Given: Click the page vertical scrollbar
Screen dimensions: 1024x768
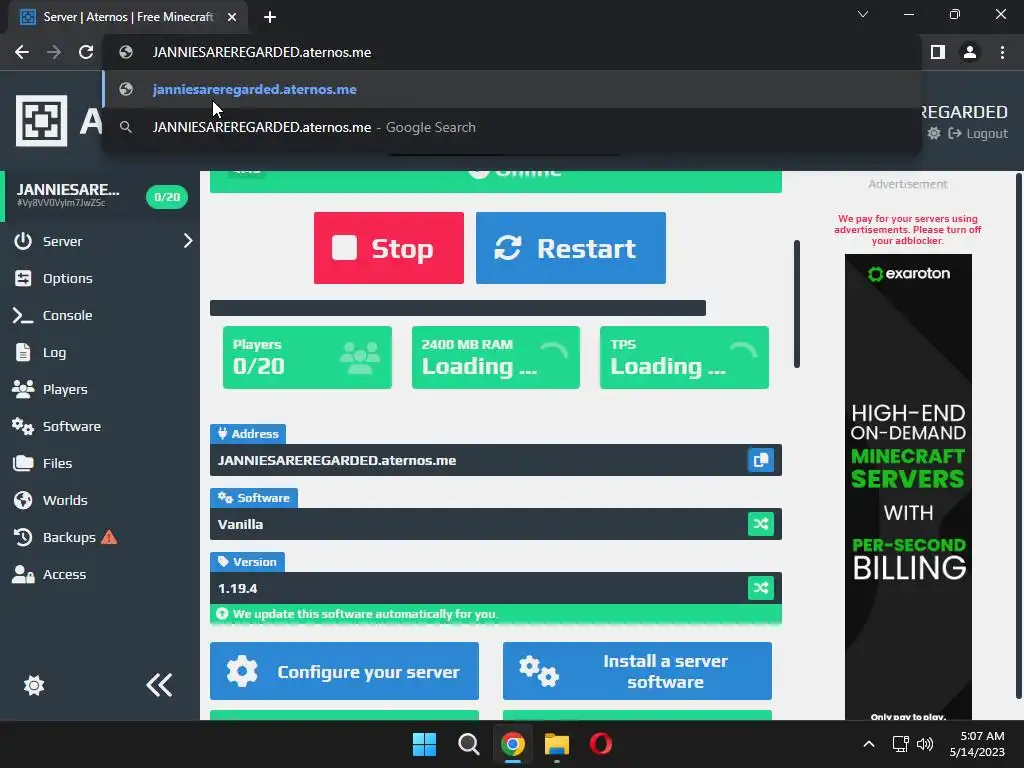Looking at the screenshot, I should tap(1019, 436).
